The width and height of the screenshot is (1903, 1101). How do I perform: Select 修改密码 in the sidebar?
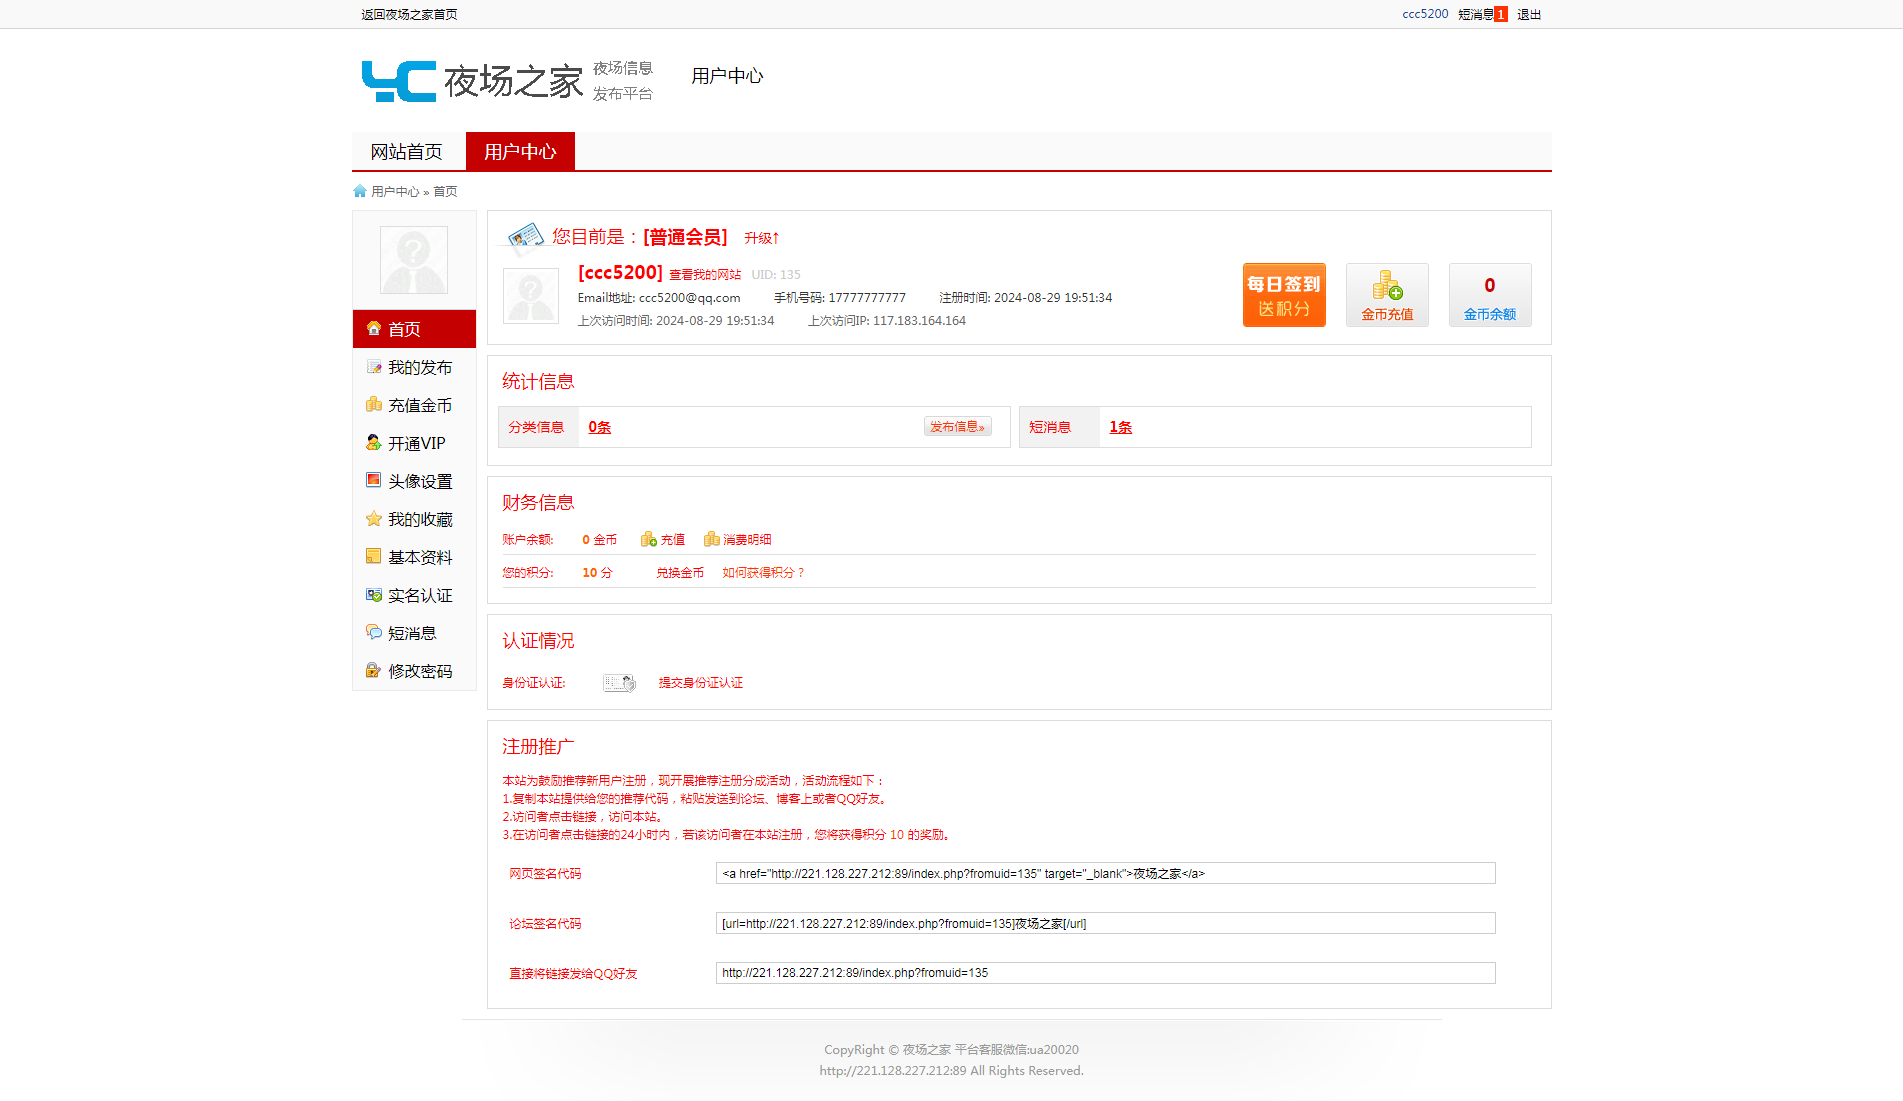tap(419, 672)
